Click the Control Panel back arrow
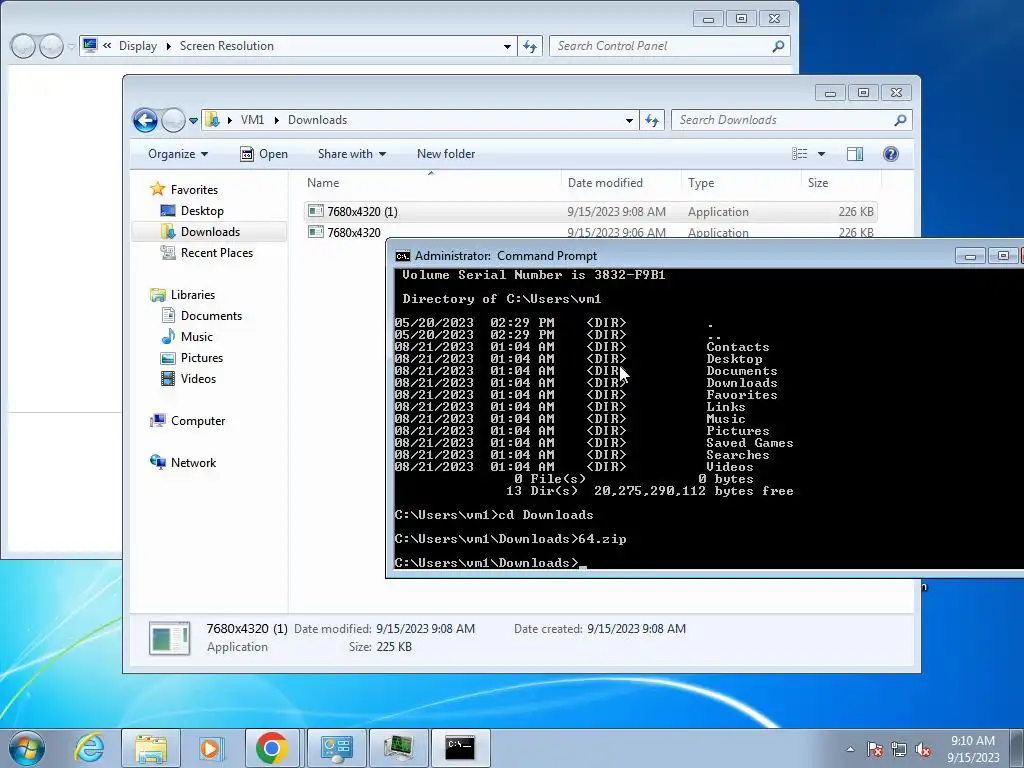Screen dimensions: 1024x768 [x=23, y=46]
